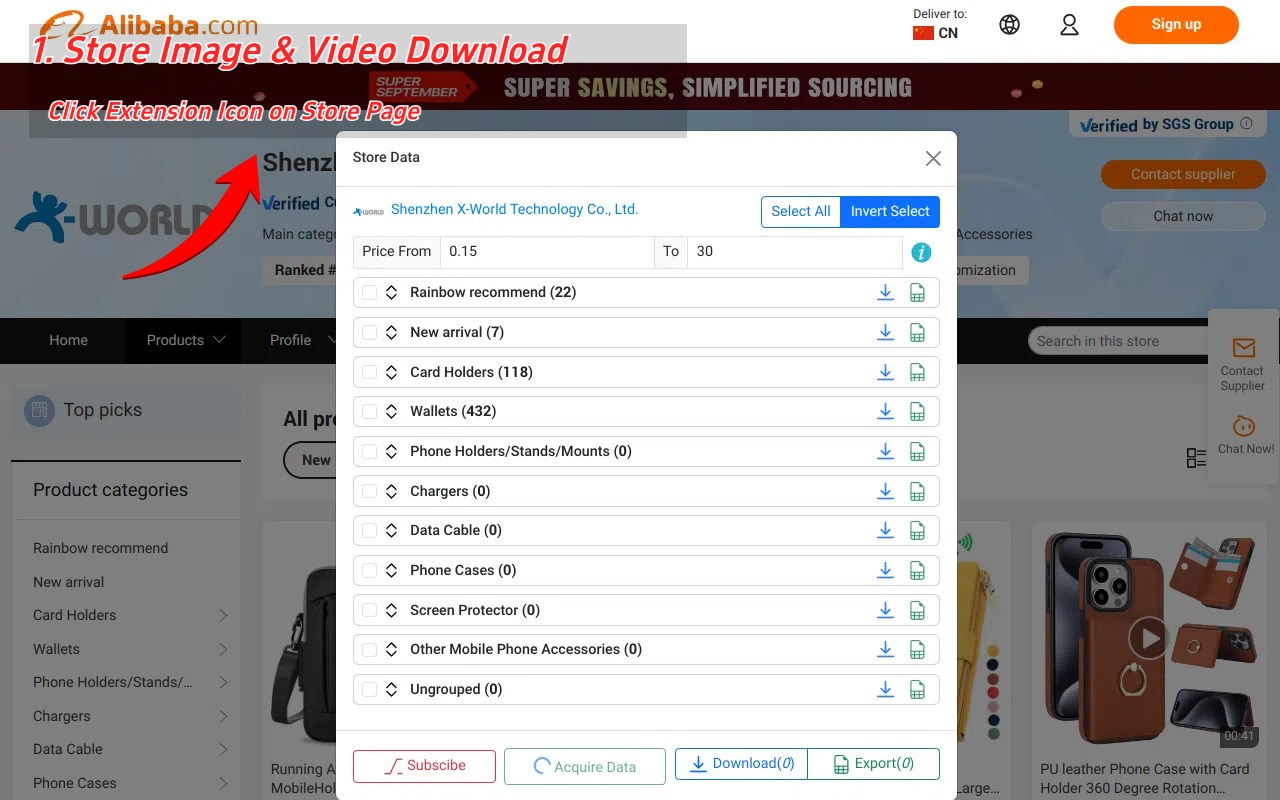The height and width of the screenshot is (800, 1280).
Task: Click the Search in this store field
Action: pyautogui.click(x=1120, y=341)
